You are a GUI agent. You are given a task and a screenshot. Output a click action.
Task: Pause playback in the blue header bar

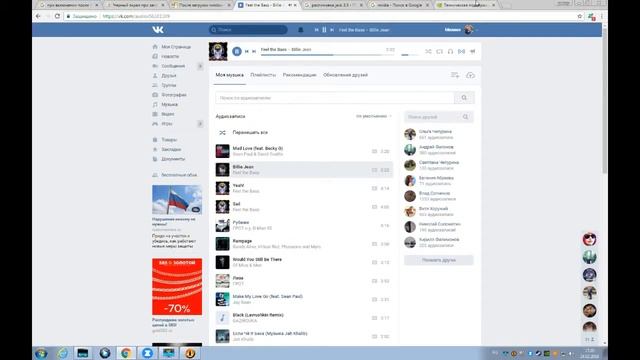point(324,30)
